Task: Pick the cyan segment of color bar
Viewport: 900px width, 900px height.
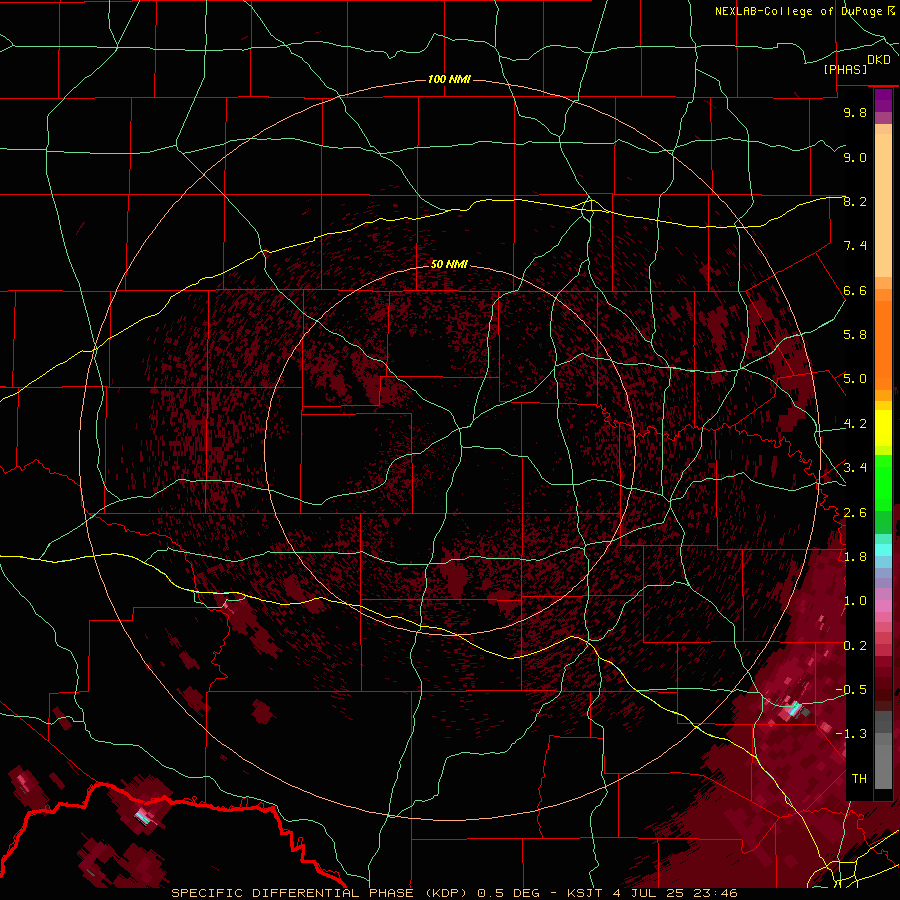Action: (x=883, y=549)
